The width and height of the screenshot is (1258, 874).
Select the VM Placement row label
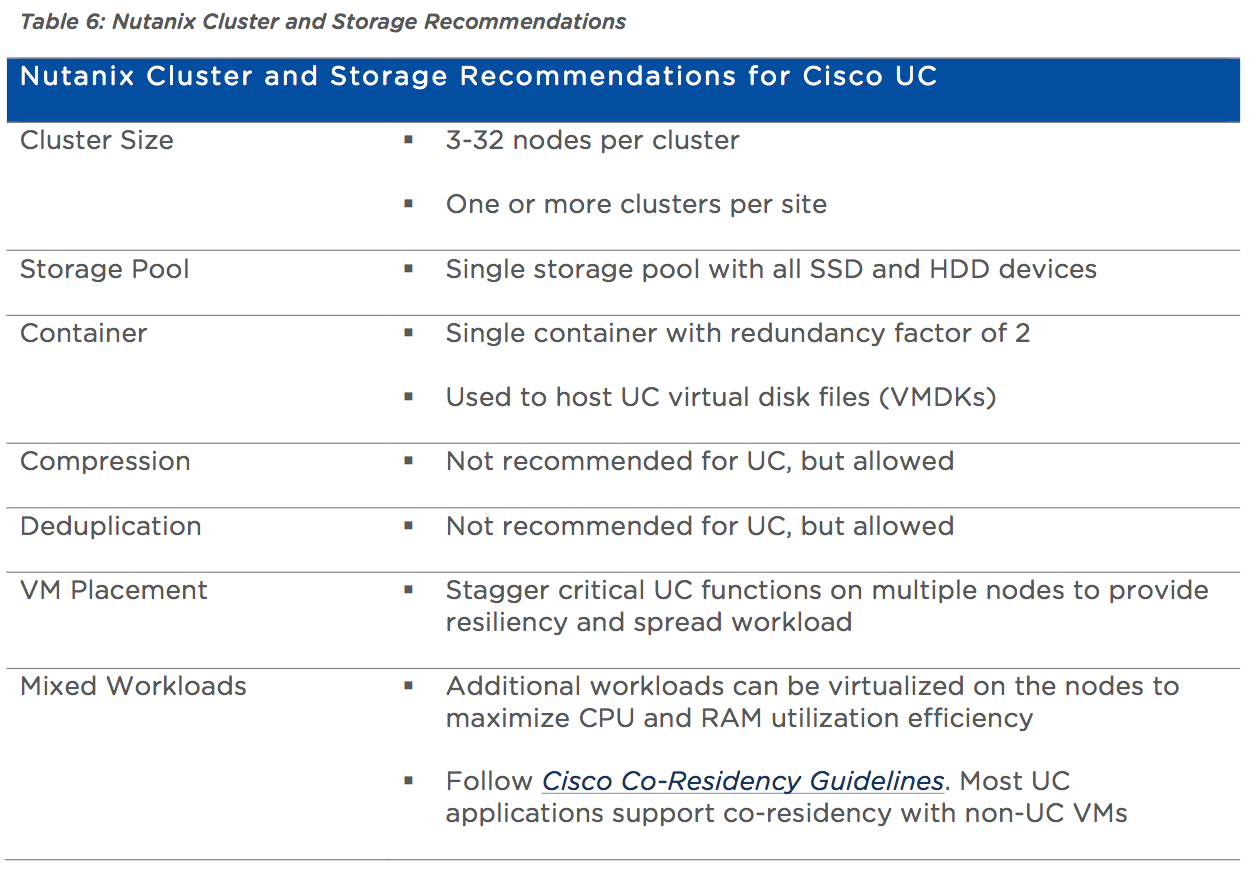[114, 590]
